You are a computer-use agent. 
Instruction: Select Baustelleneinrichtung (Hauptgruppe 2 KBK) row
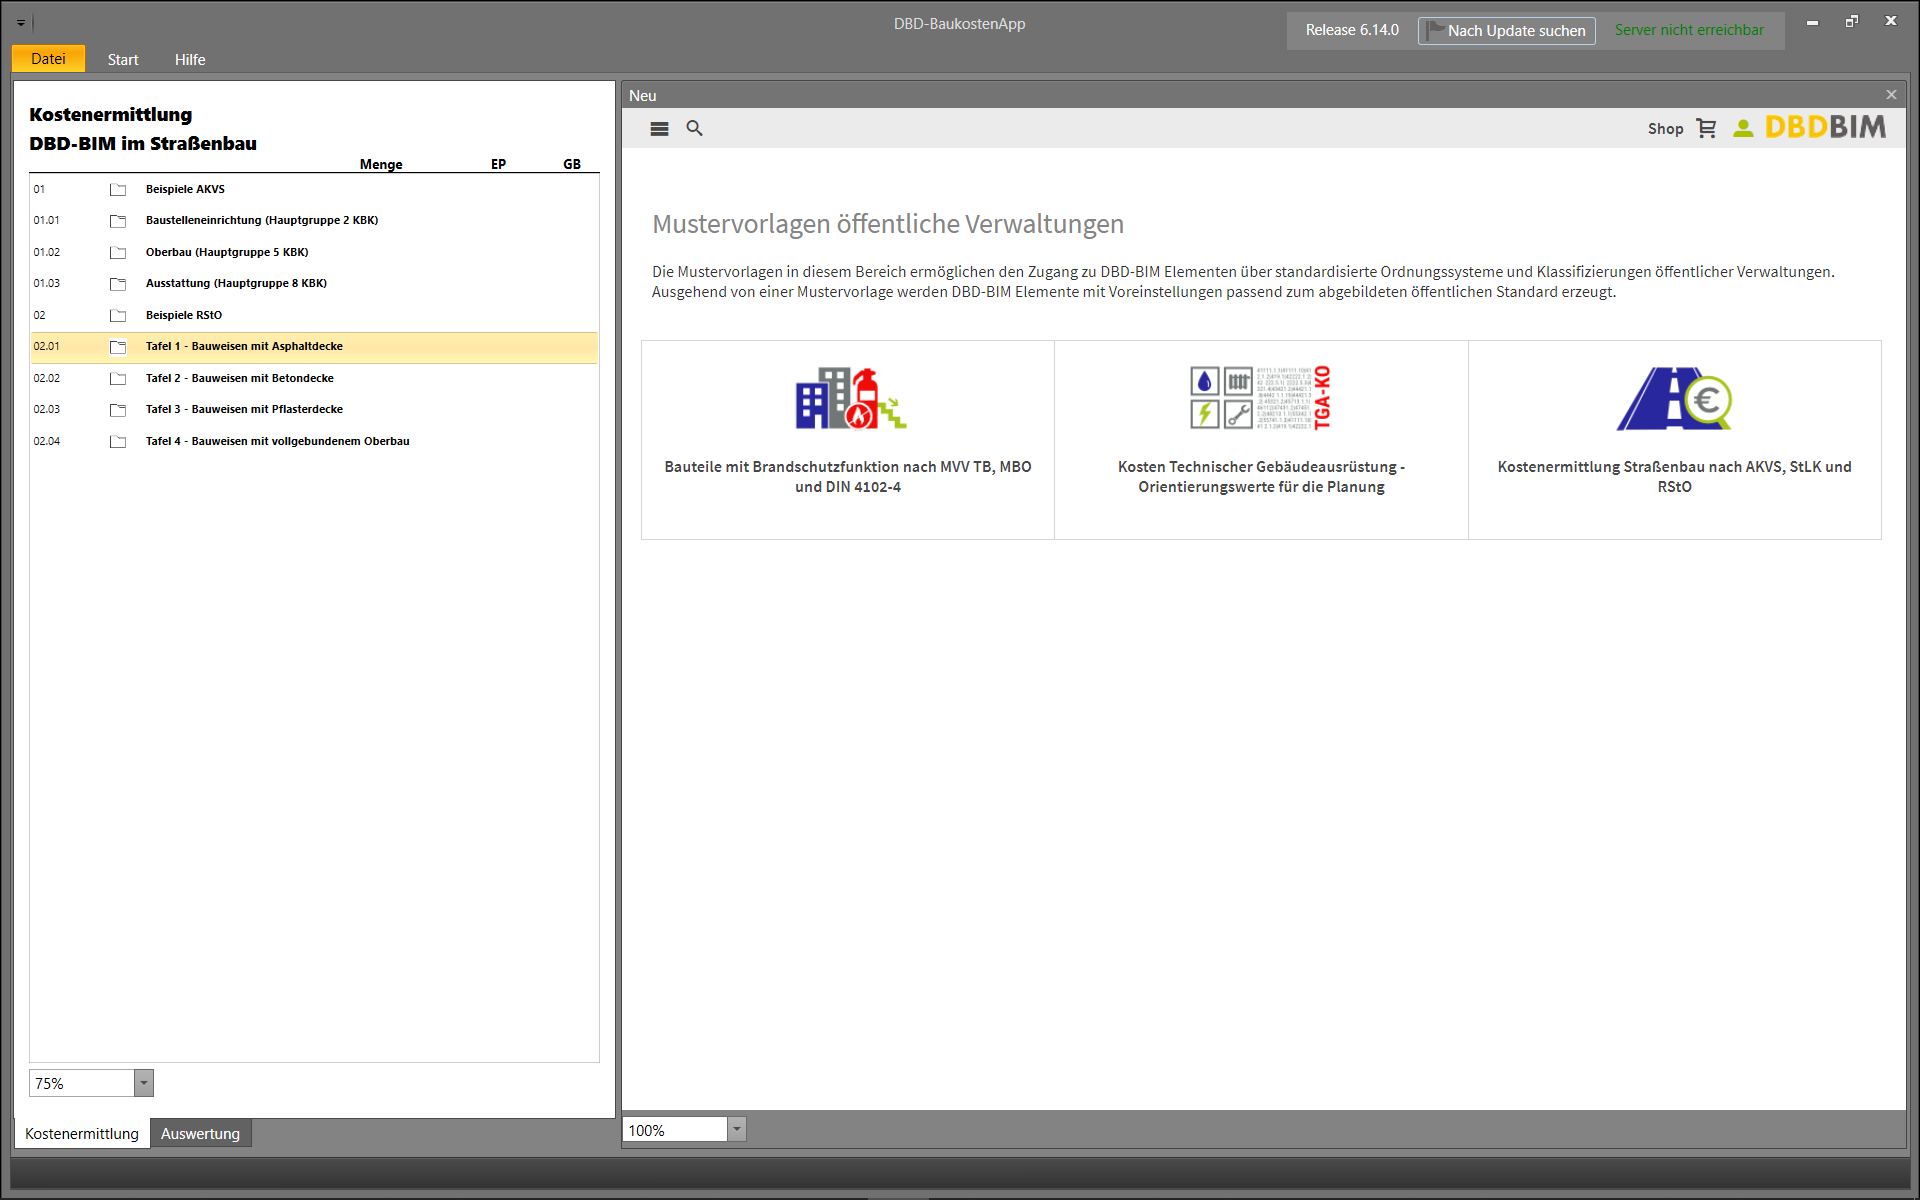point(315,221)
